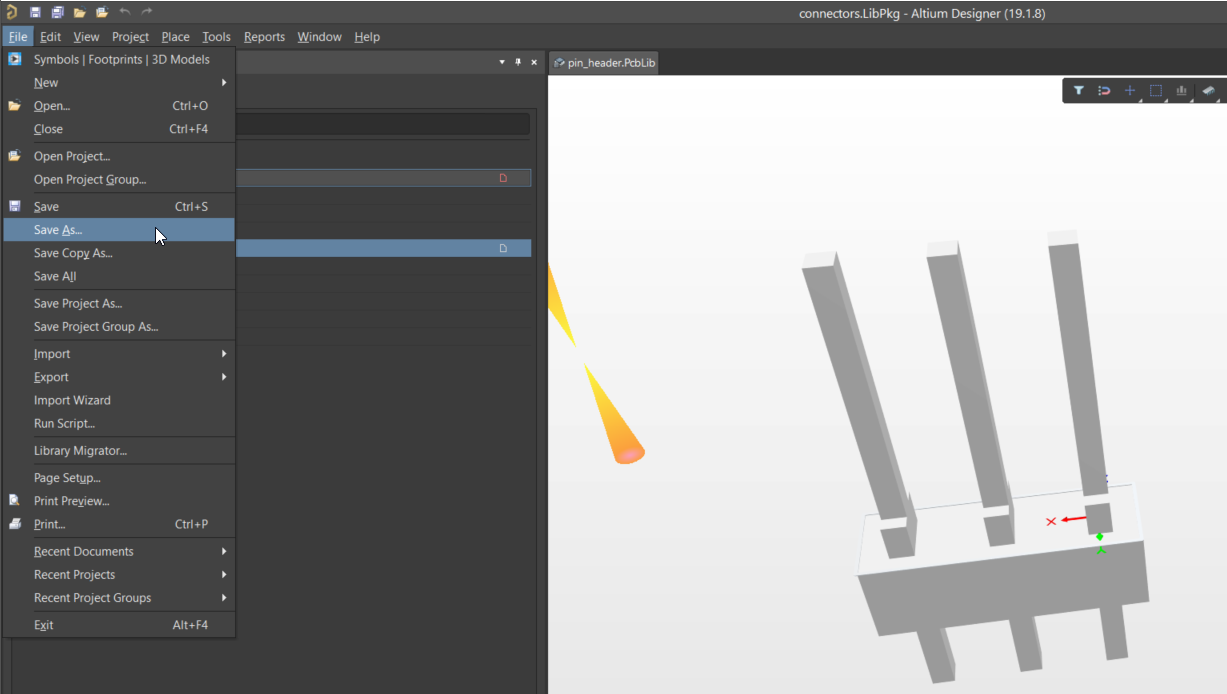Click the dashed rectangle selection icon
The width and height of the screenshot is (1227, 694).
click(x=1156, y=91)
